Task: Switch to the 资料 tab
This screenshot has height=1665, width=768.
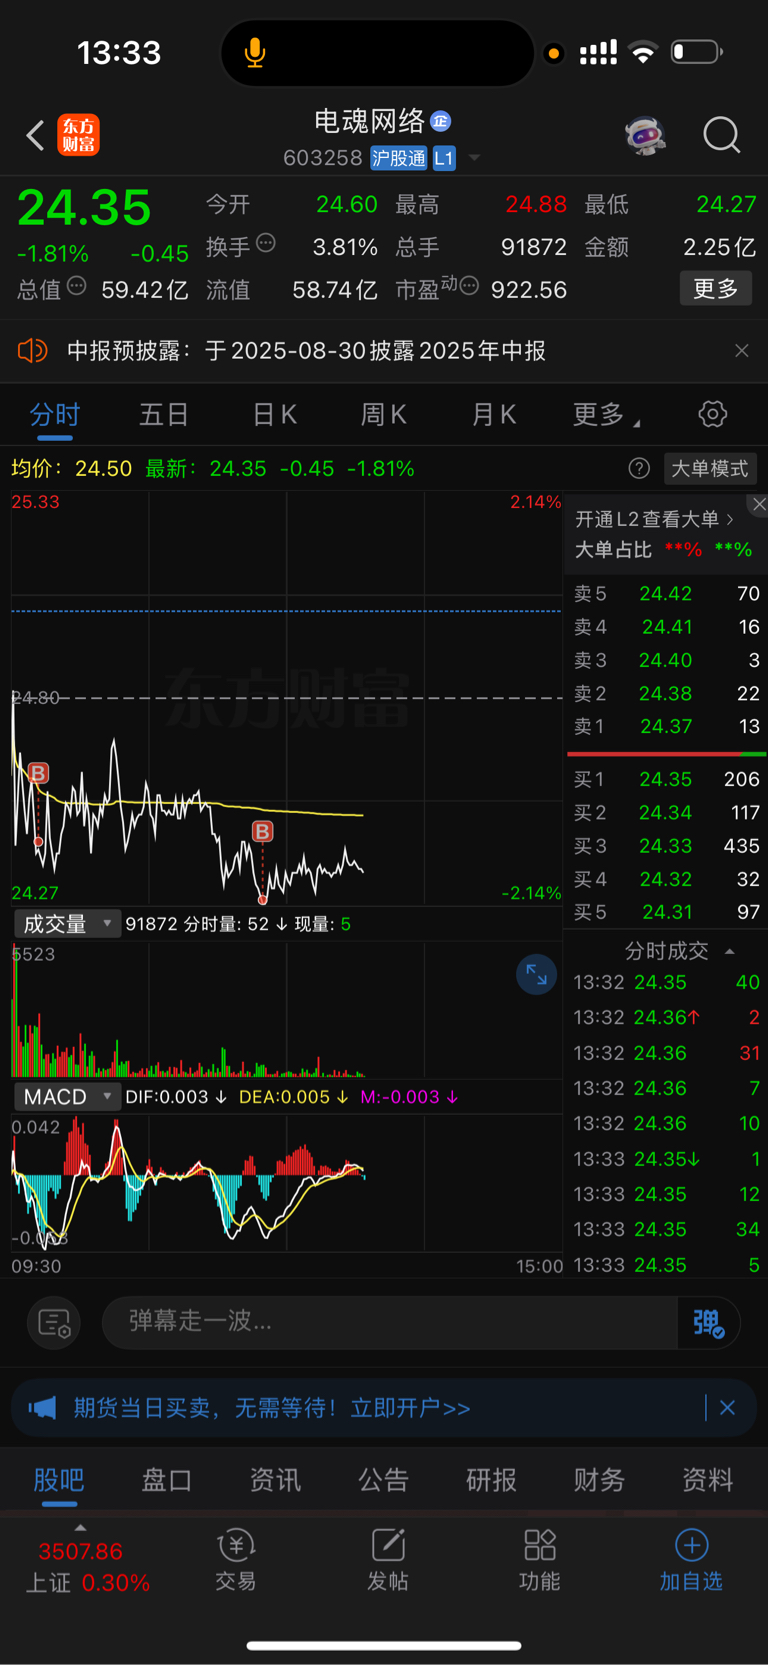Action: pyautogui.click(x=708, y=1480)
